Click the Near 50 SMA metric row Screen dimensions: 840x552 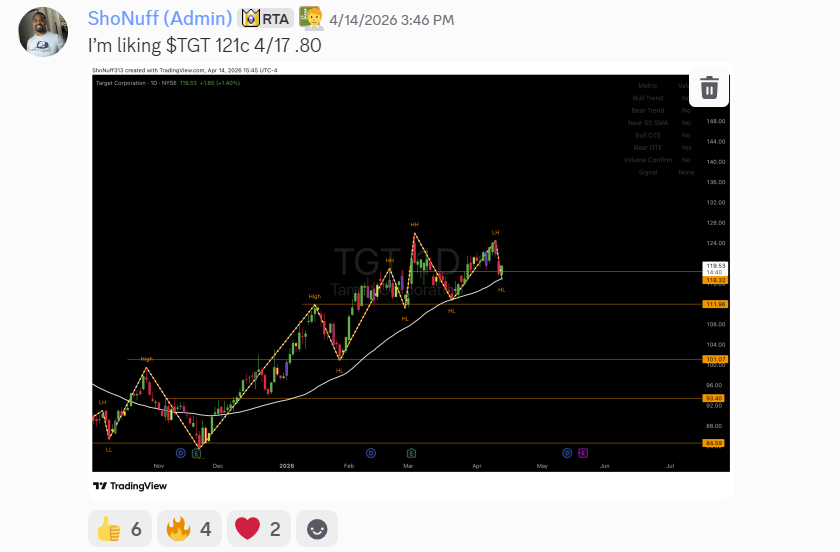[660, 123]
